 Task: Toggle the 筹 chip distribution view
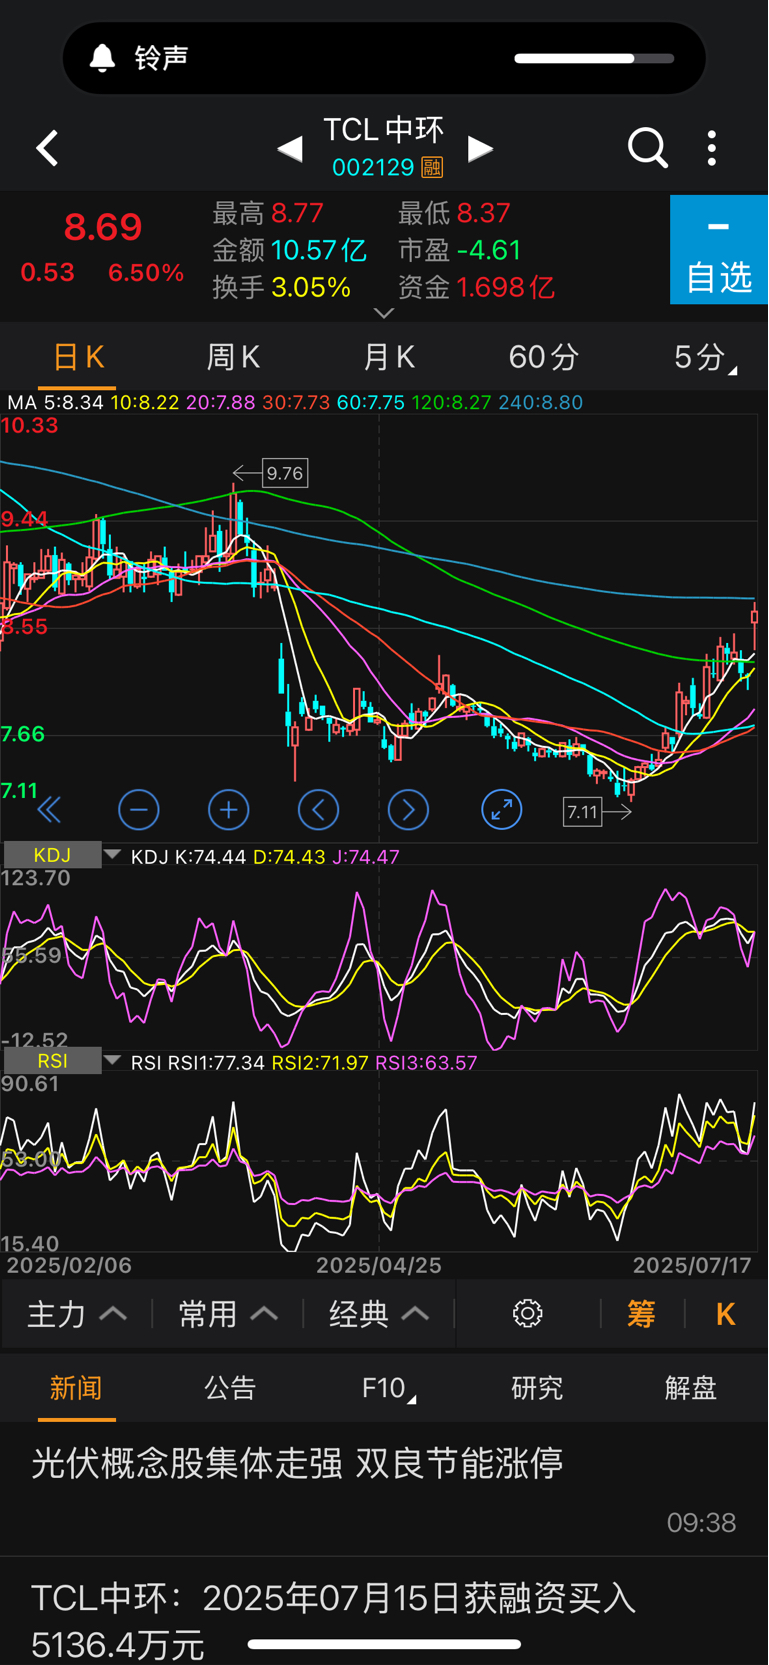coord(641,1314)
